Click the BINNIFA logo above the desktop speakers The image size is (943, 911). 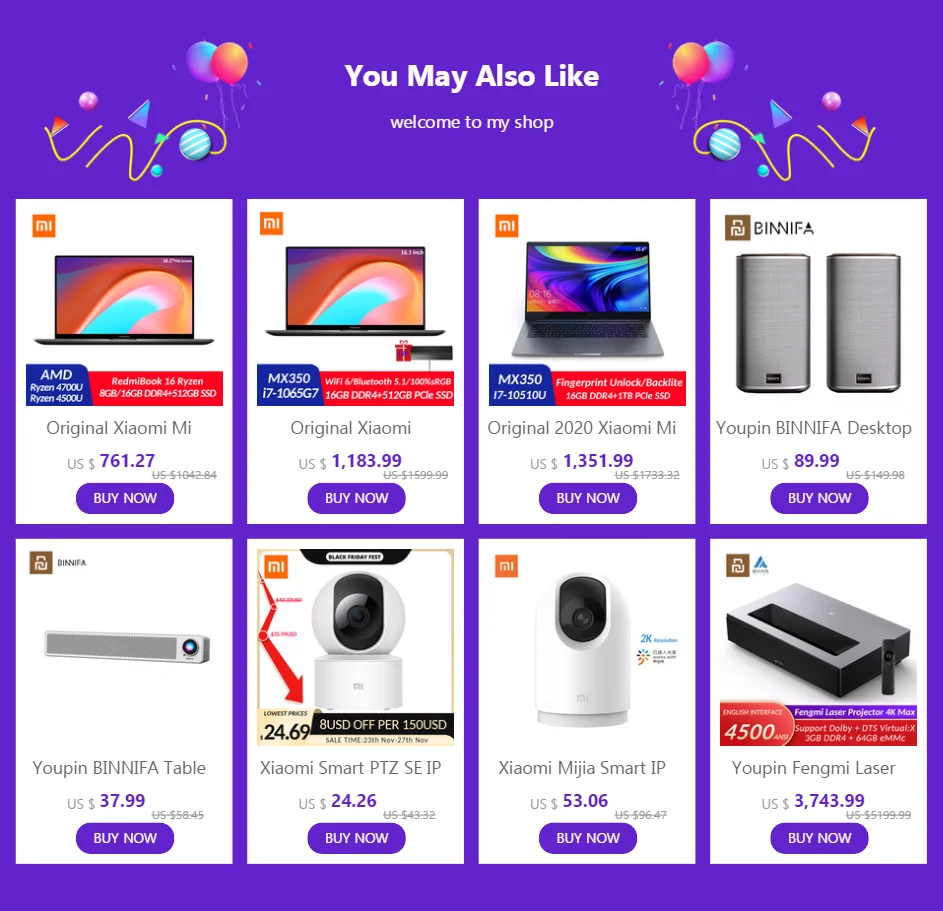pyautogui.click(x=769, y=228)
